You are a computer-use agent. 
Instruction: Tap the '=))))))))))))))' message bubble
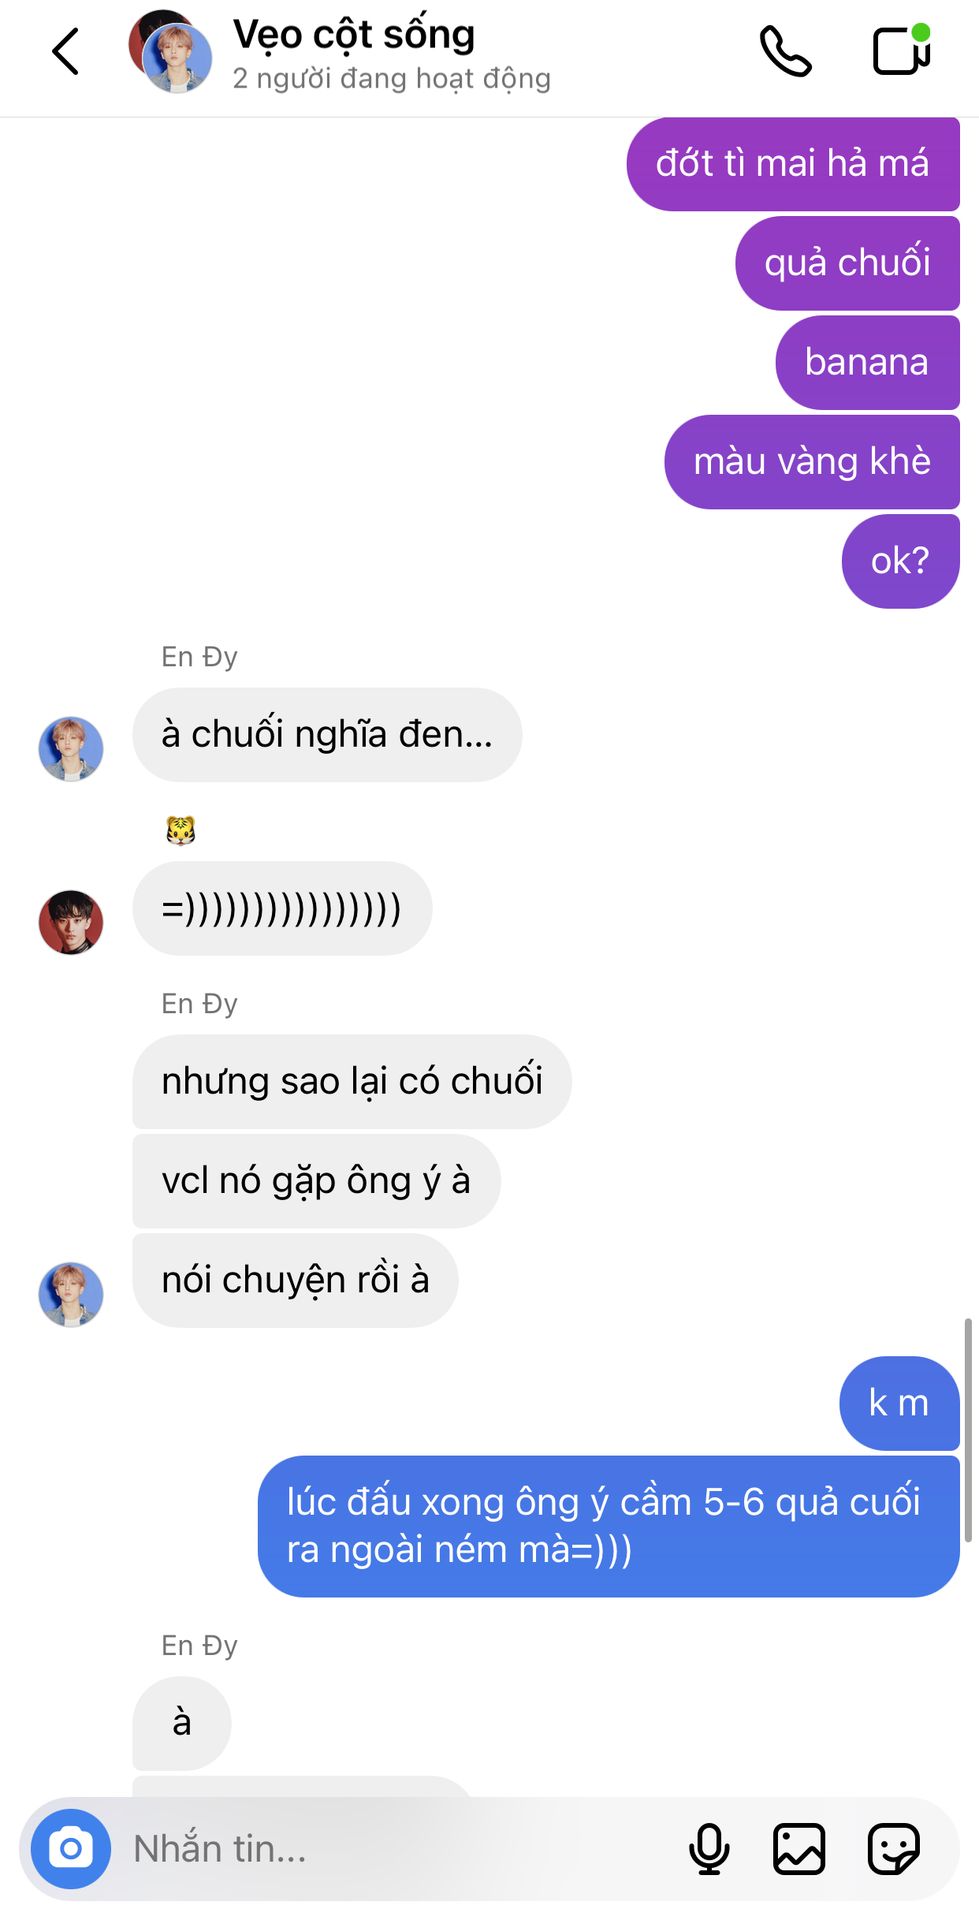click(282, 908)
